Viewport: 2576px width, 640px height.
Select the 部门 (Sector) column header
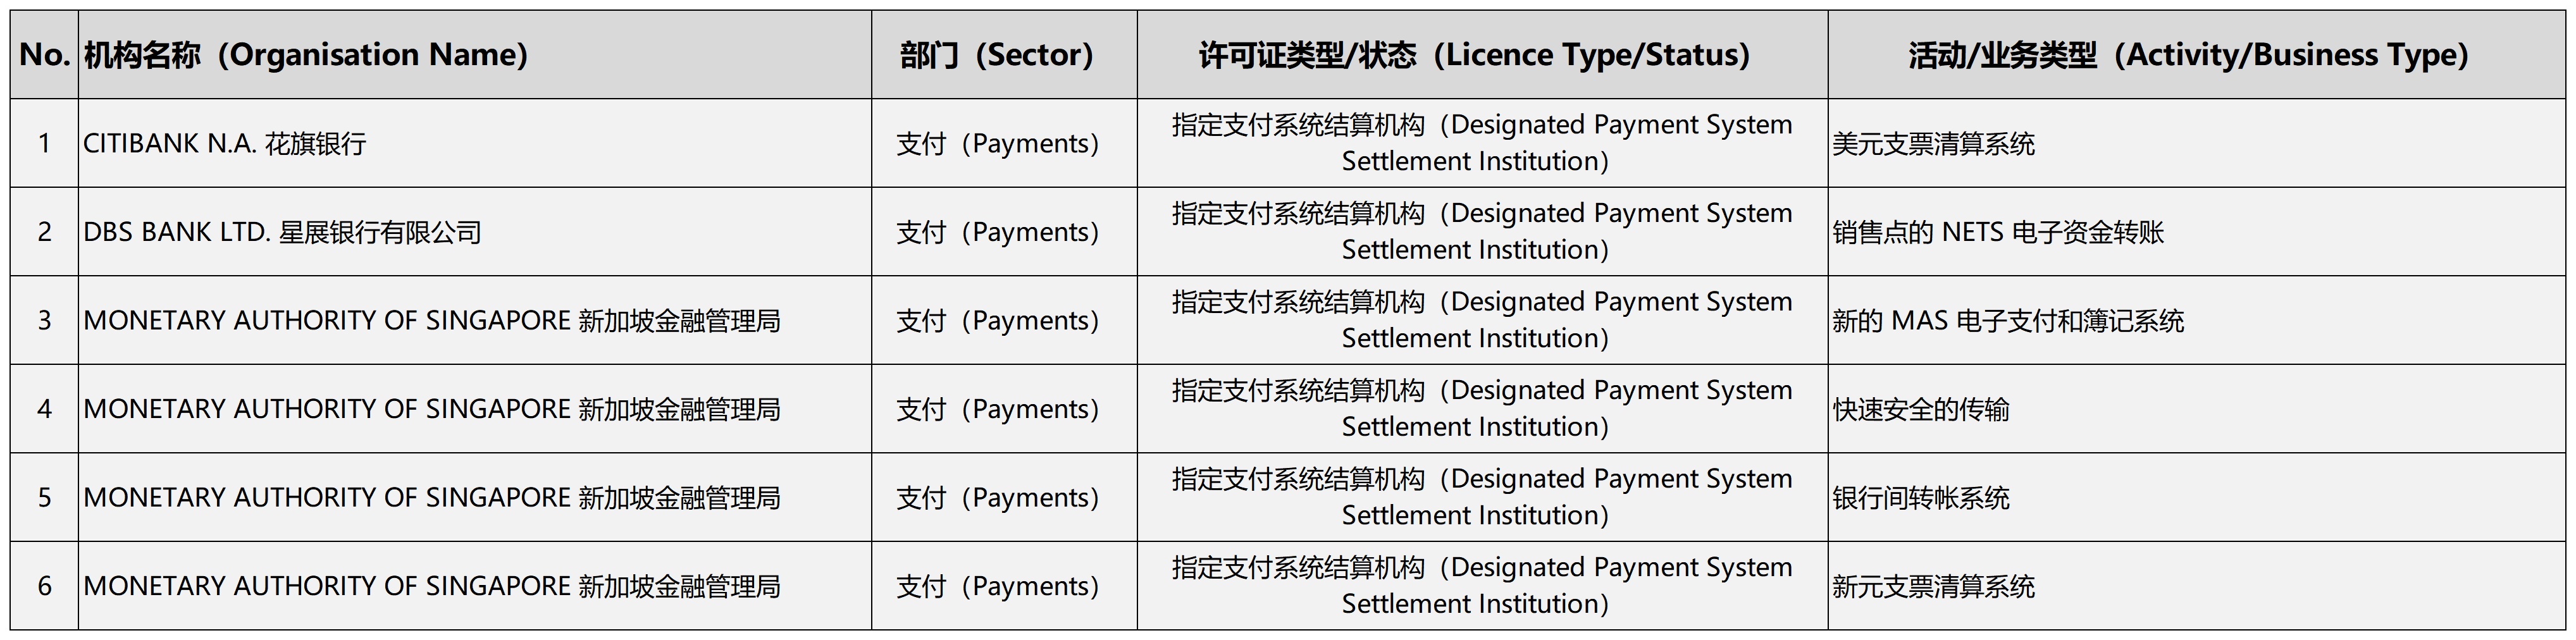(x=1004, y=55)
